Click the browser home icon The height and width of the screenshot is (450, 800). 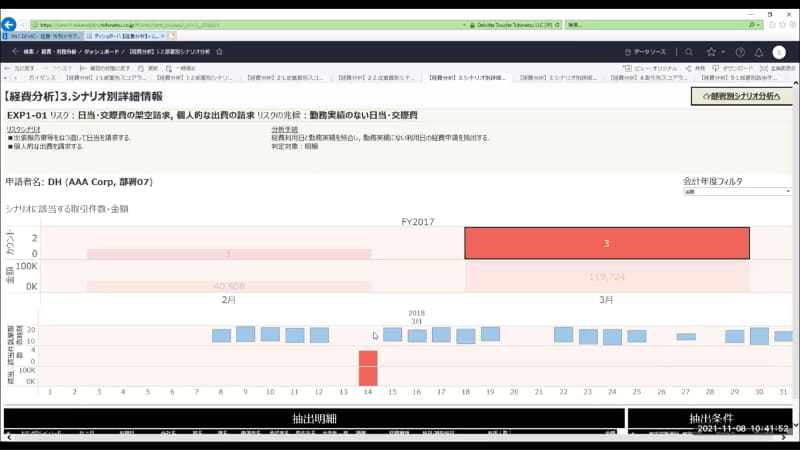(772, 24)
